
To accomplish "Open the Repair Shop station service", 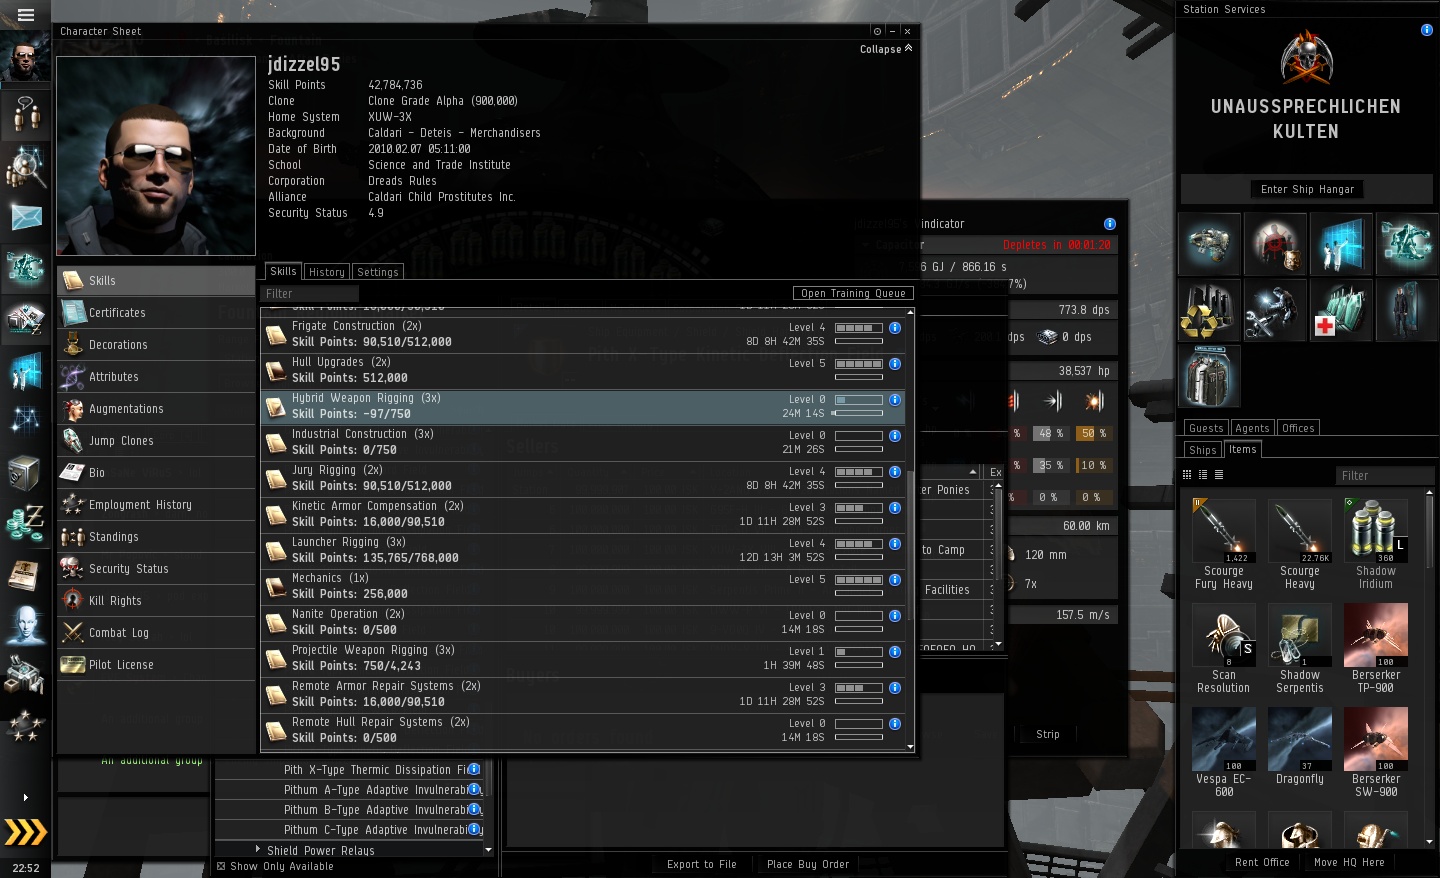I will pyautogui.click(x=1275, y=310).
